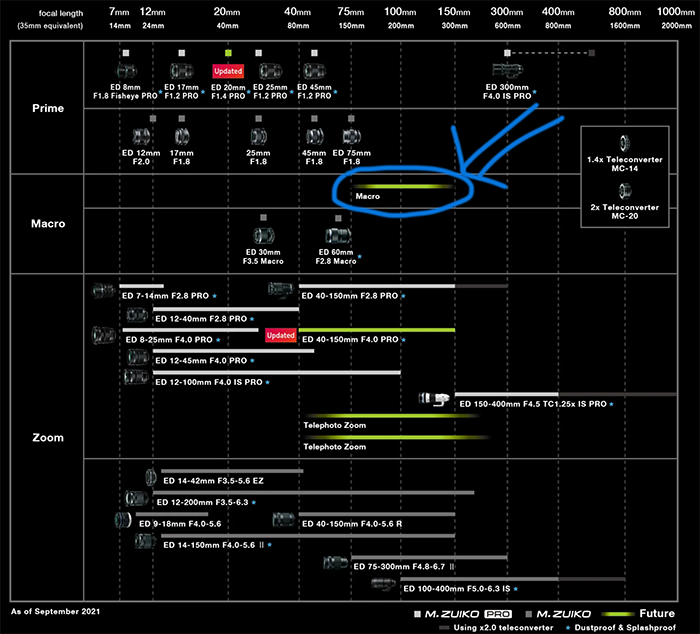Click the ED 100-400mm F5.0-6.3 IS lens image
700x634 pixels.
[384, 586]
